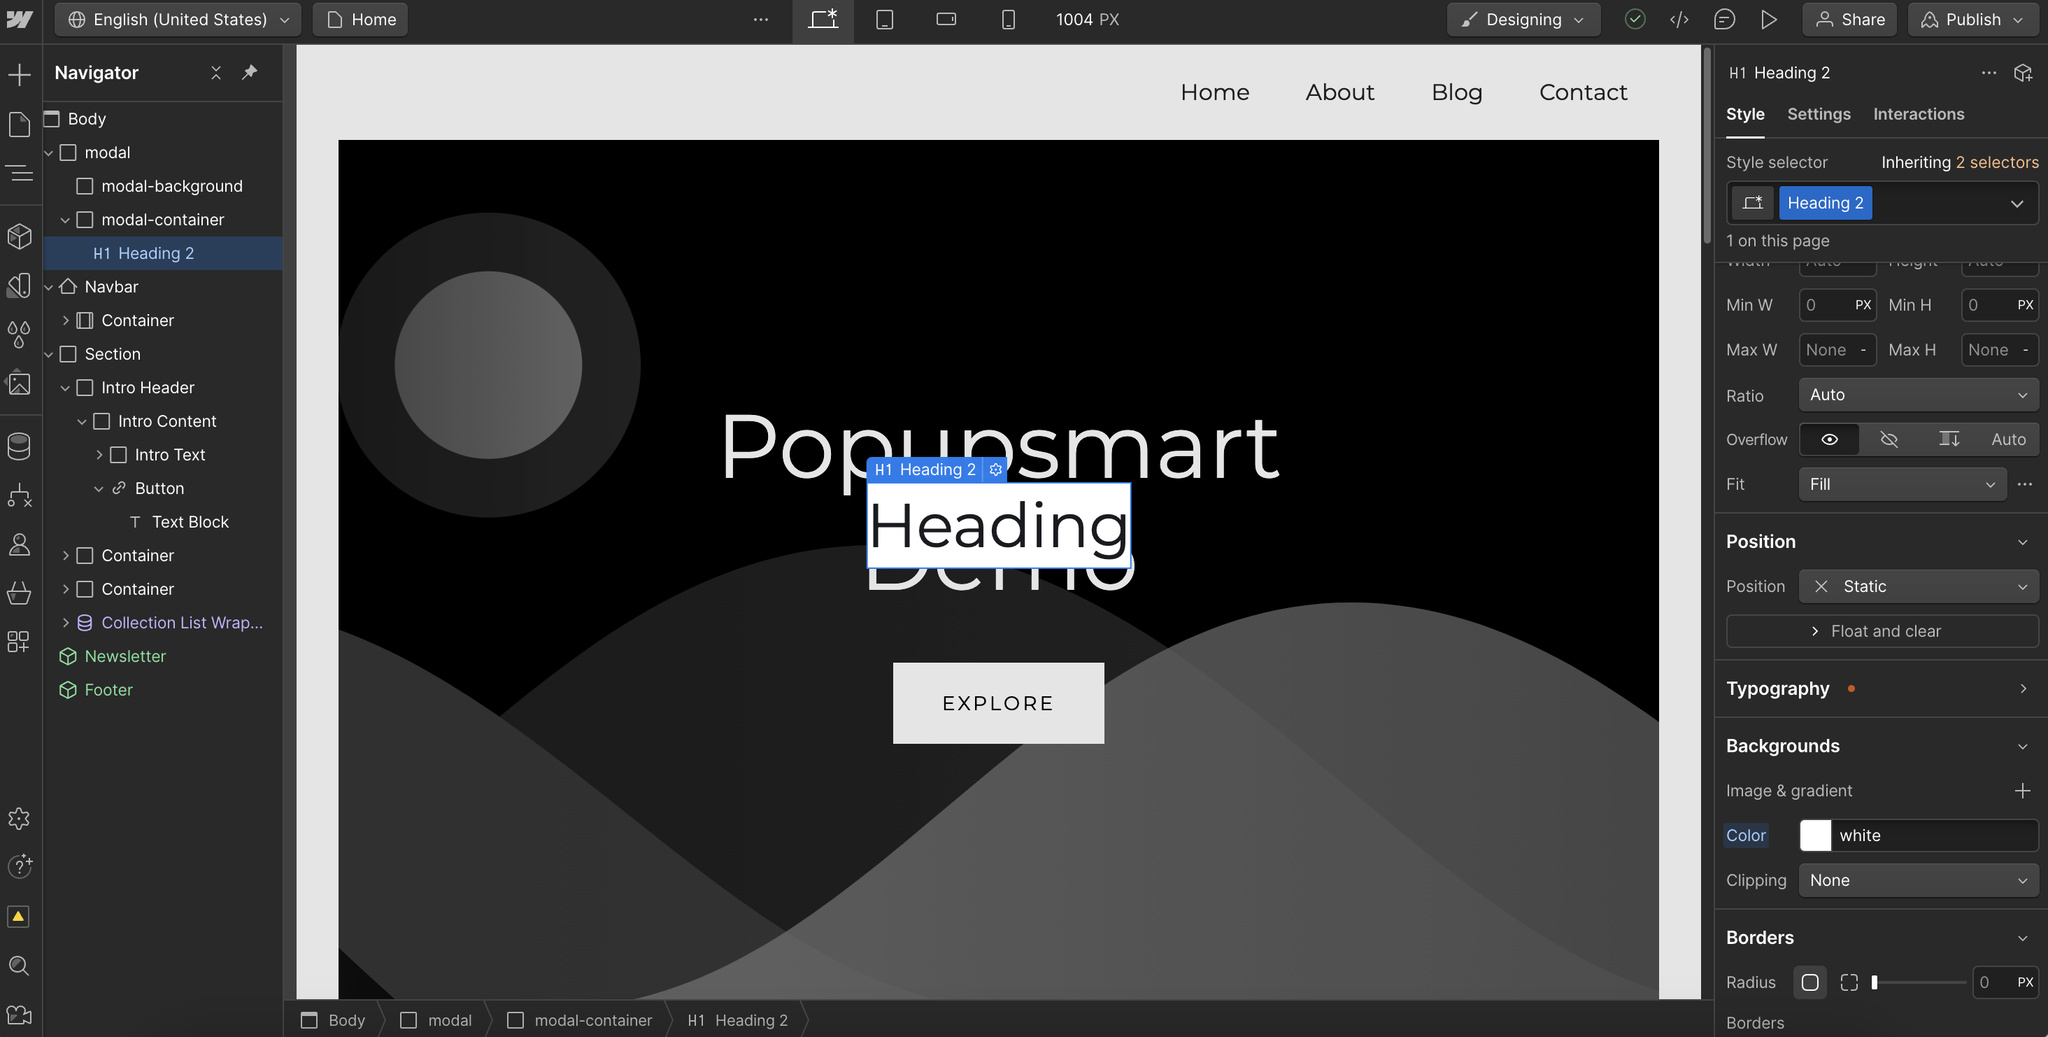The width and height of the screenshot is (2048, 1037).
Task: Open the Audit warning panel
Action: pos(19,916)
